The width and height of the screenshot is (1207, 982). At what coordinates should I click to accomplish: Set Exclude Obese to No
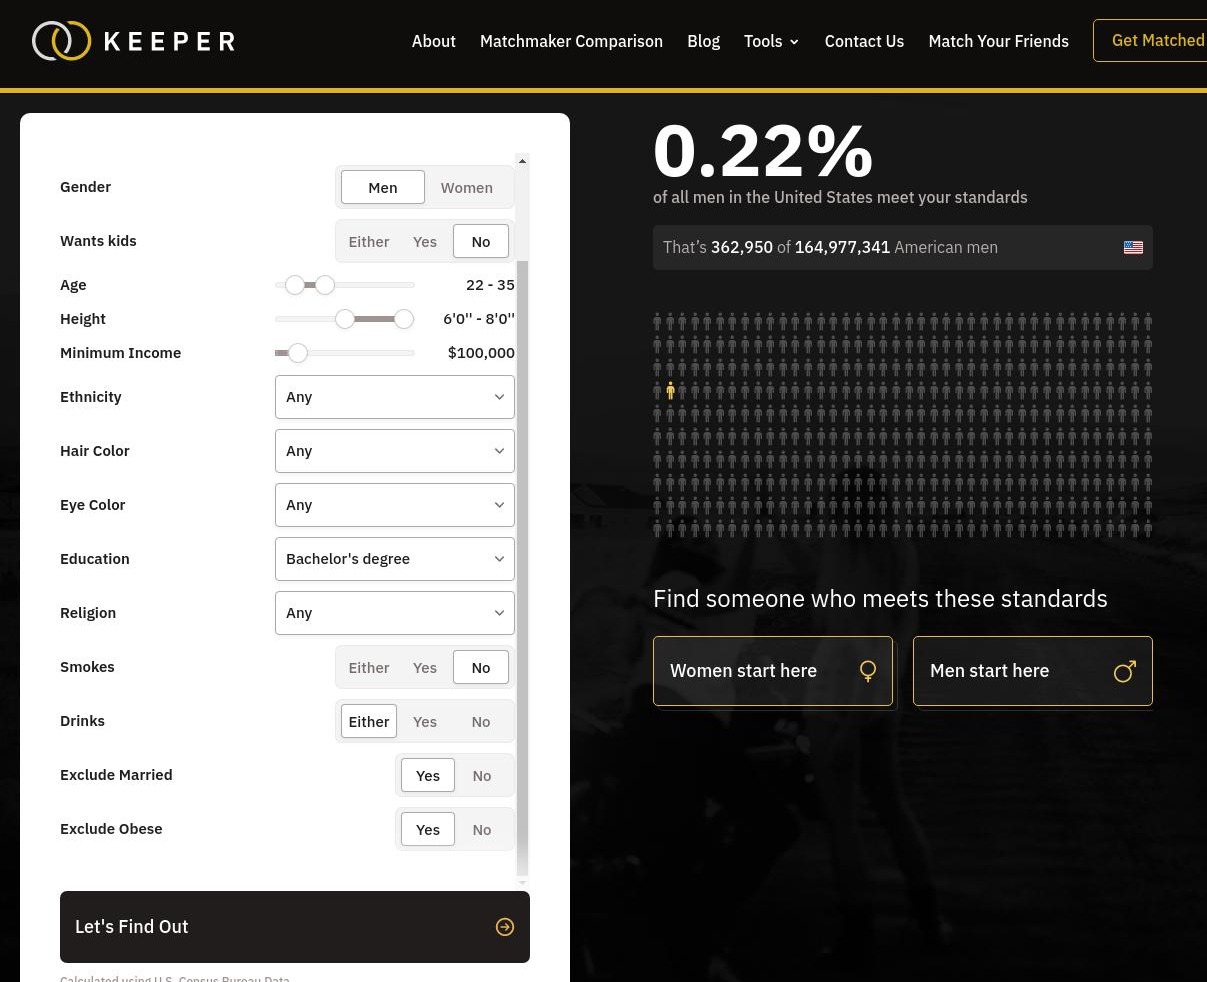[x=482, y=829]
